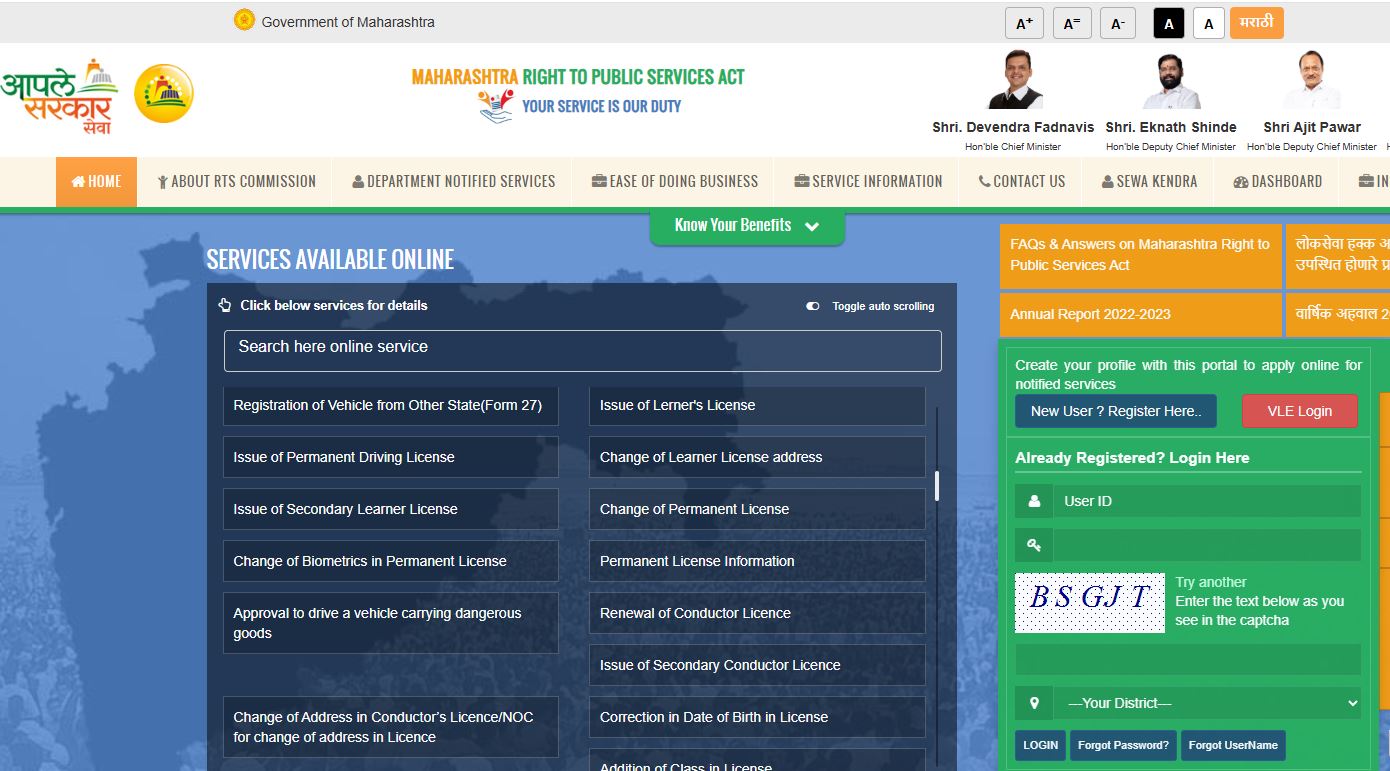Click the A+ increase font size icon

pos(1024,23)
